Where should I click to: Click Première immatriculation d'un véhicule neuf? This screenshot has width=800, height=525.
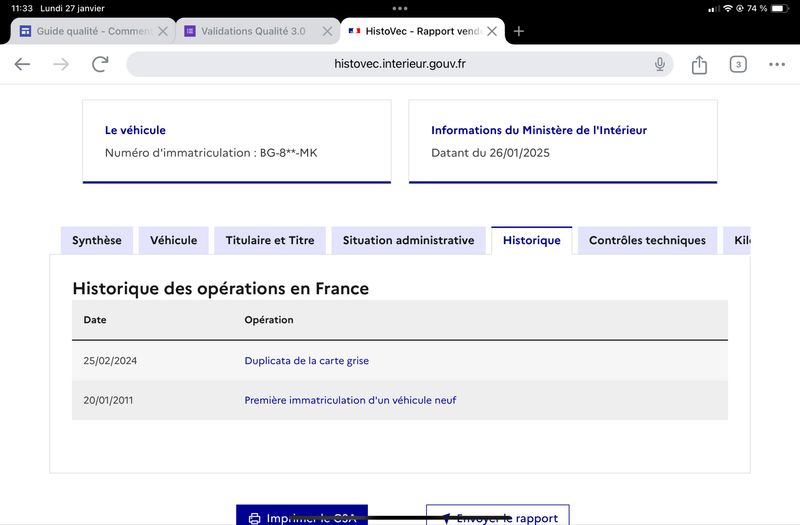[350, 400]
